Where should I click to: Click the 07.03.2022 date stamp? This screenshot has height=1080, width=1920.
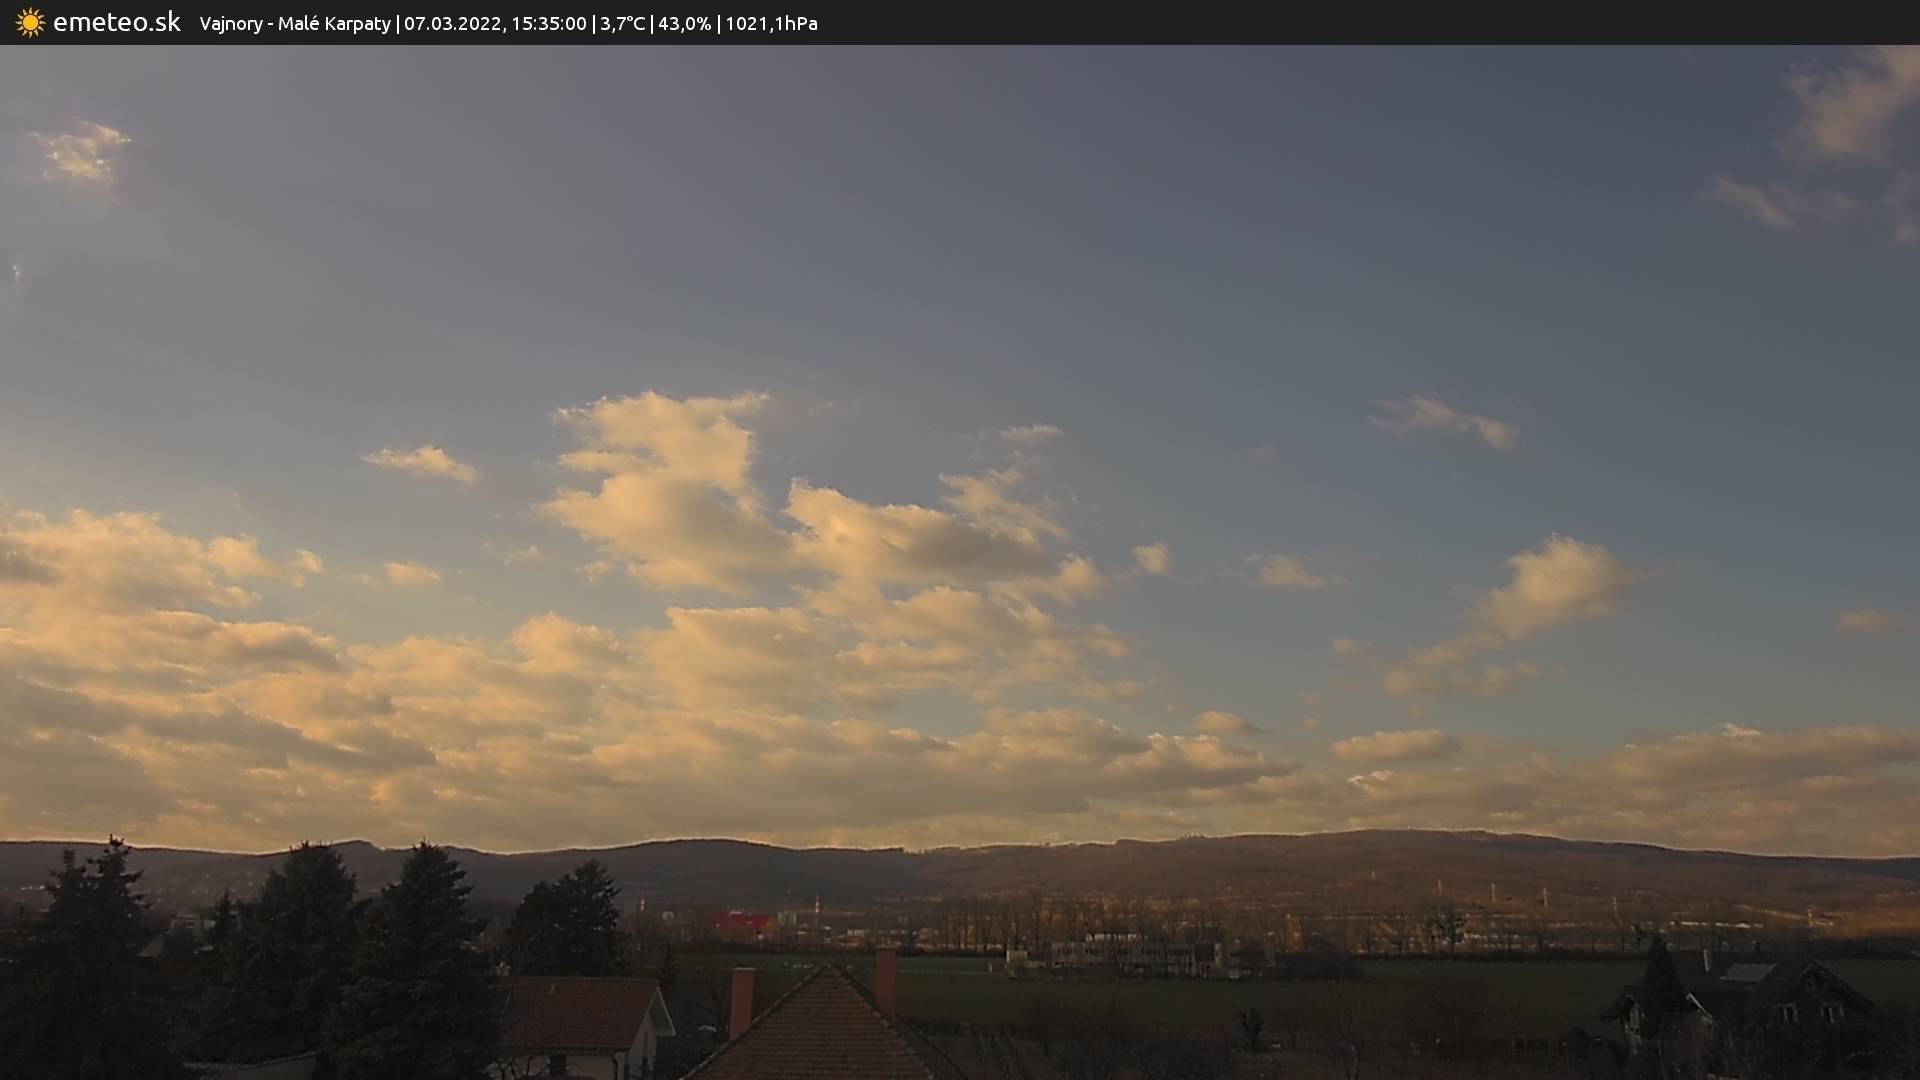click(452, 23)
